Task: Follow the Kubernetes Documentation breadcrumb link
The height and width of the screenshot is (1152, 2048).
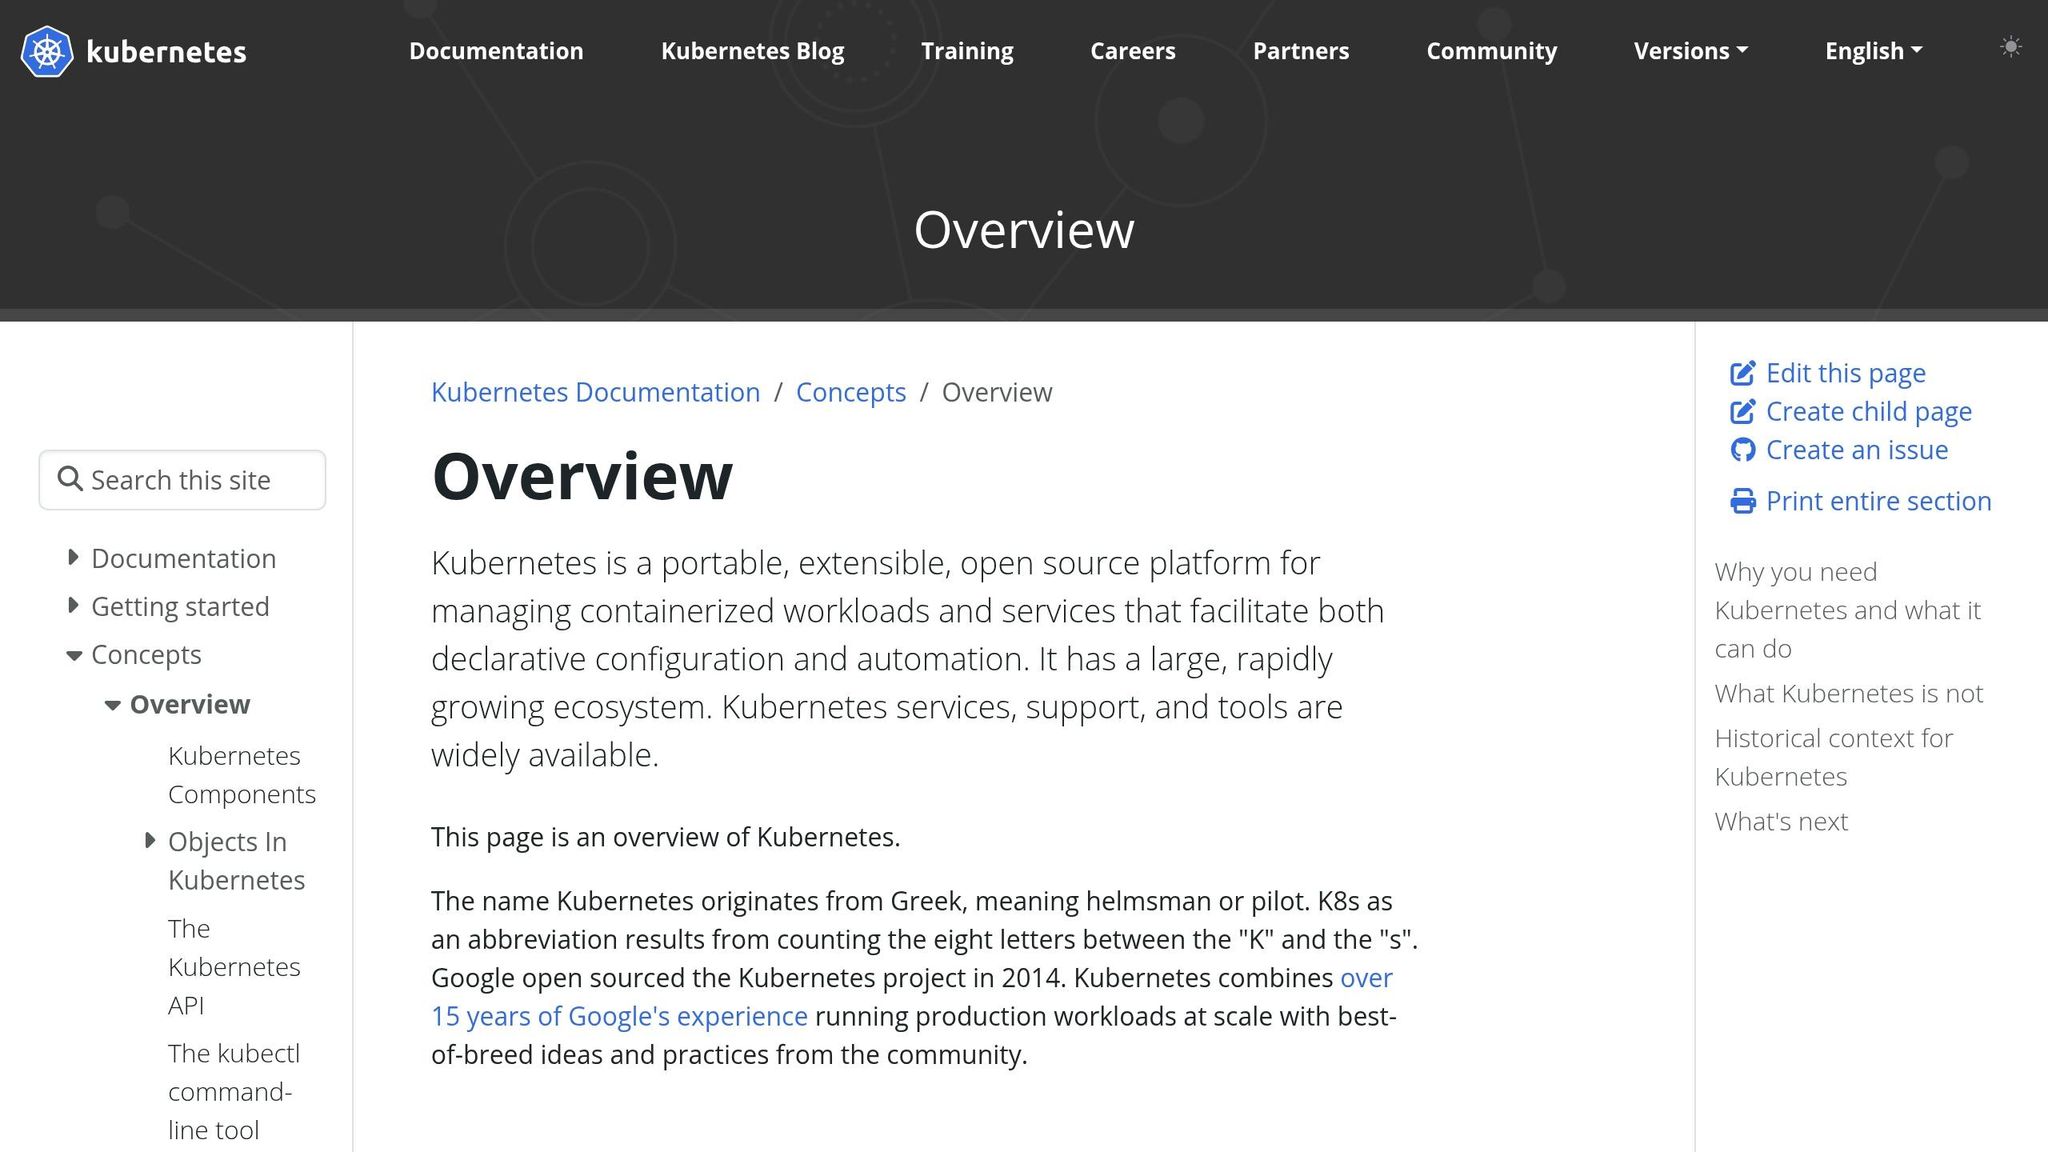Action: [x=596, y=392]
